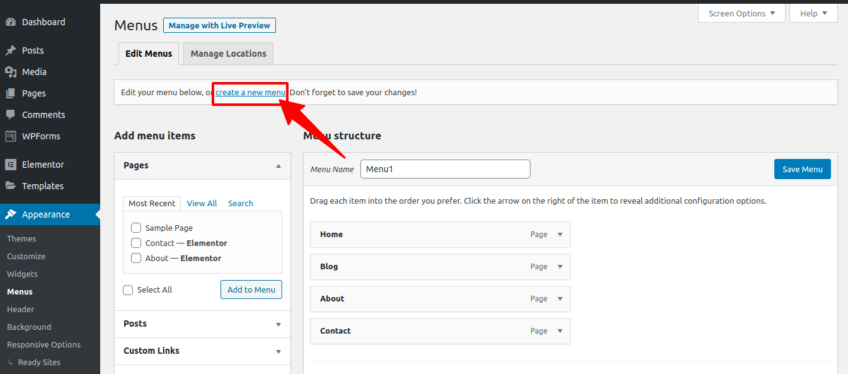Click the Dashboard gauge icon

10,22
